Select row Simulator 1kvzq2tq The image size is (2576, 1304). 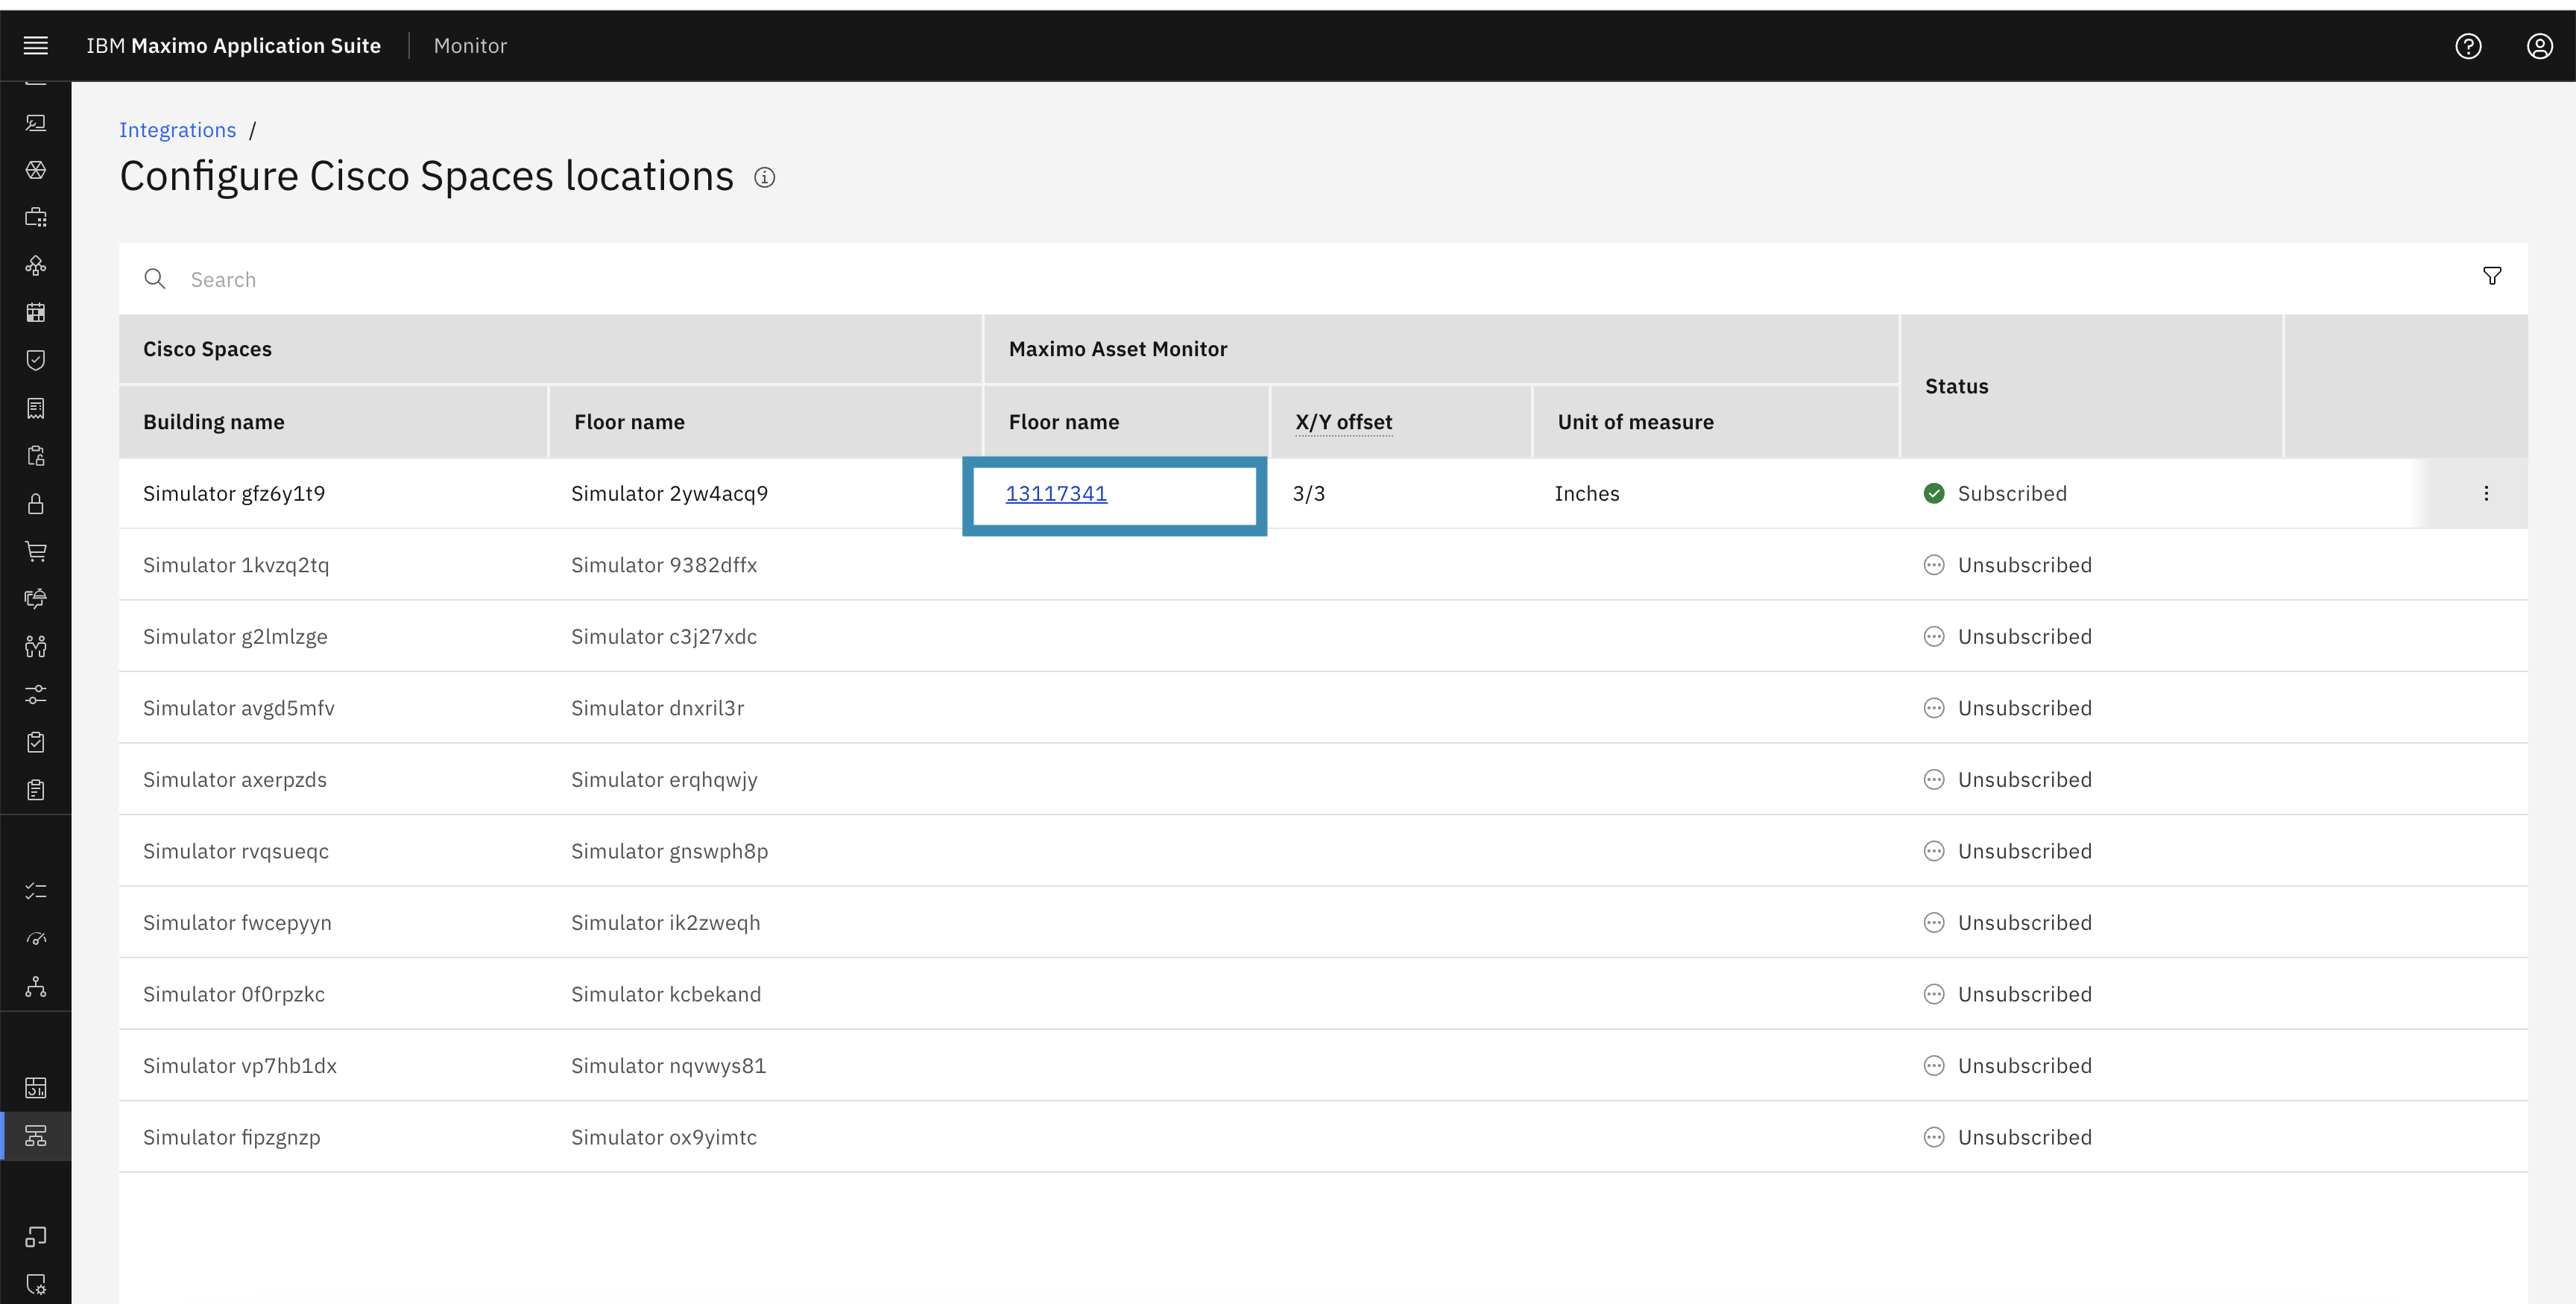tap(1323, 565)
